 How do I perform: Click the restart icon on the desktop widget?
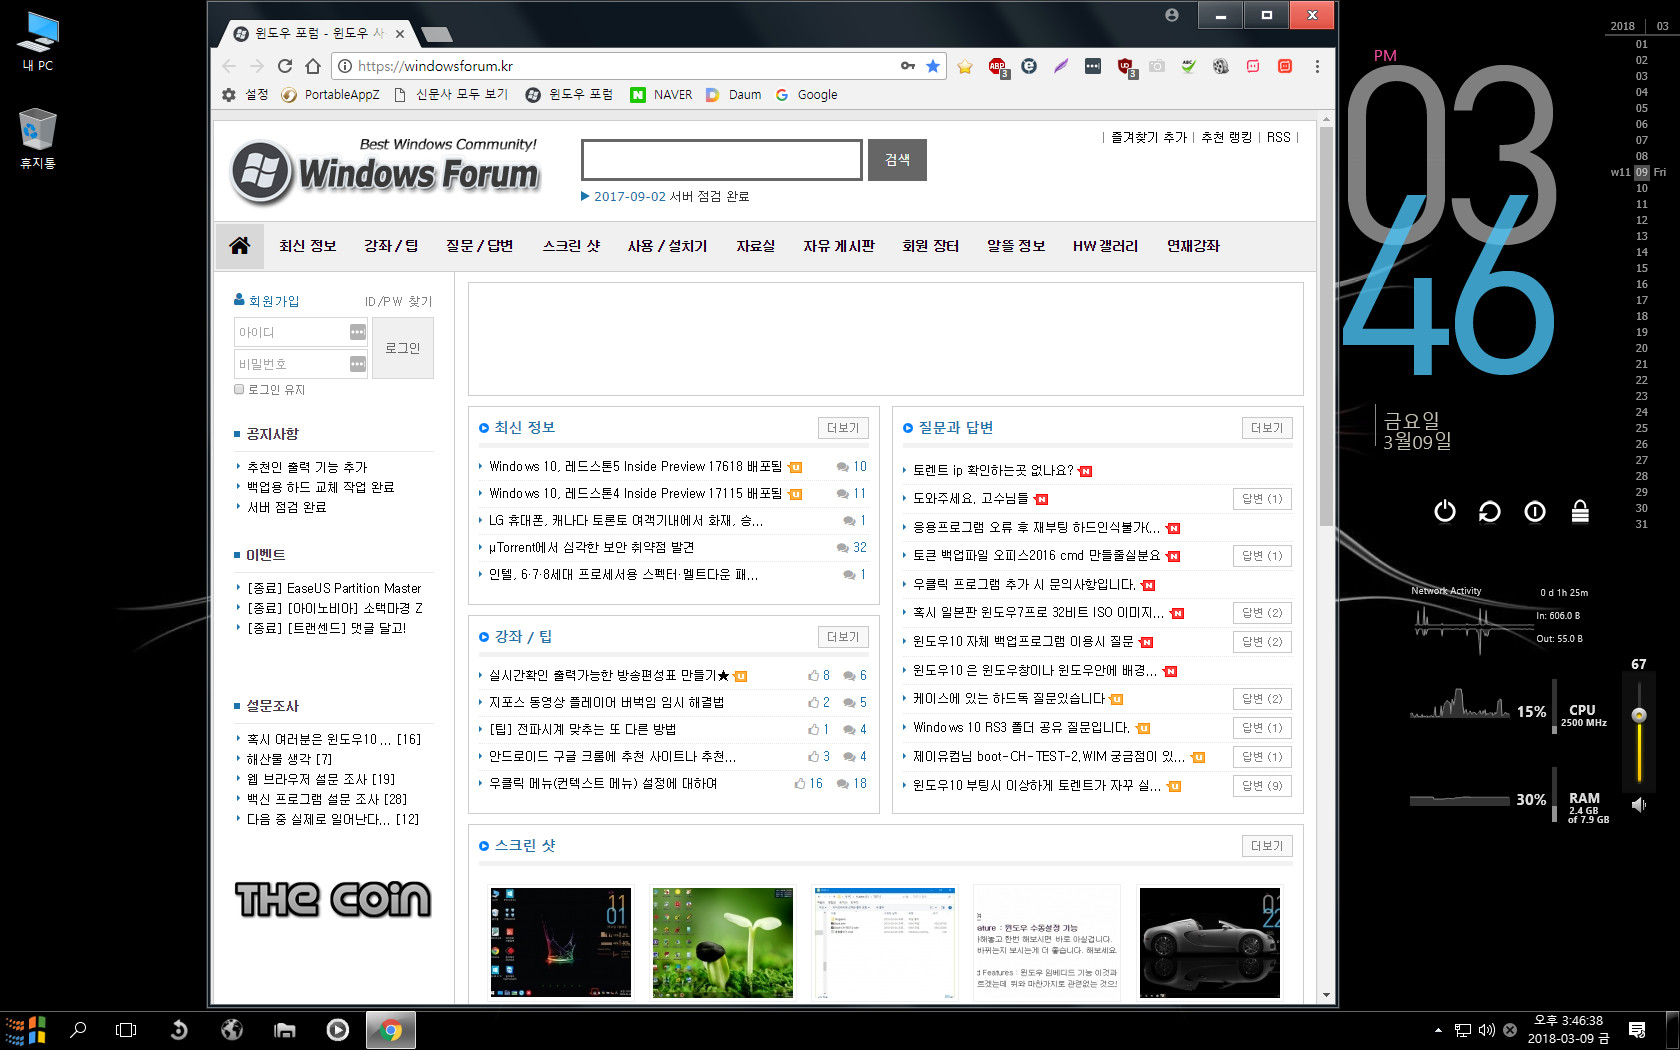(1490, 512)
